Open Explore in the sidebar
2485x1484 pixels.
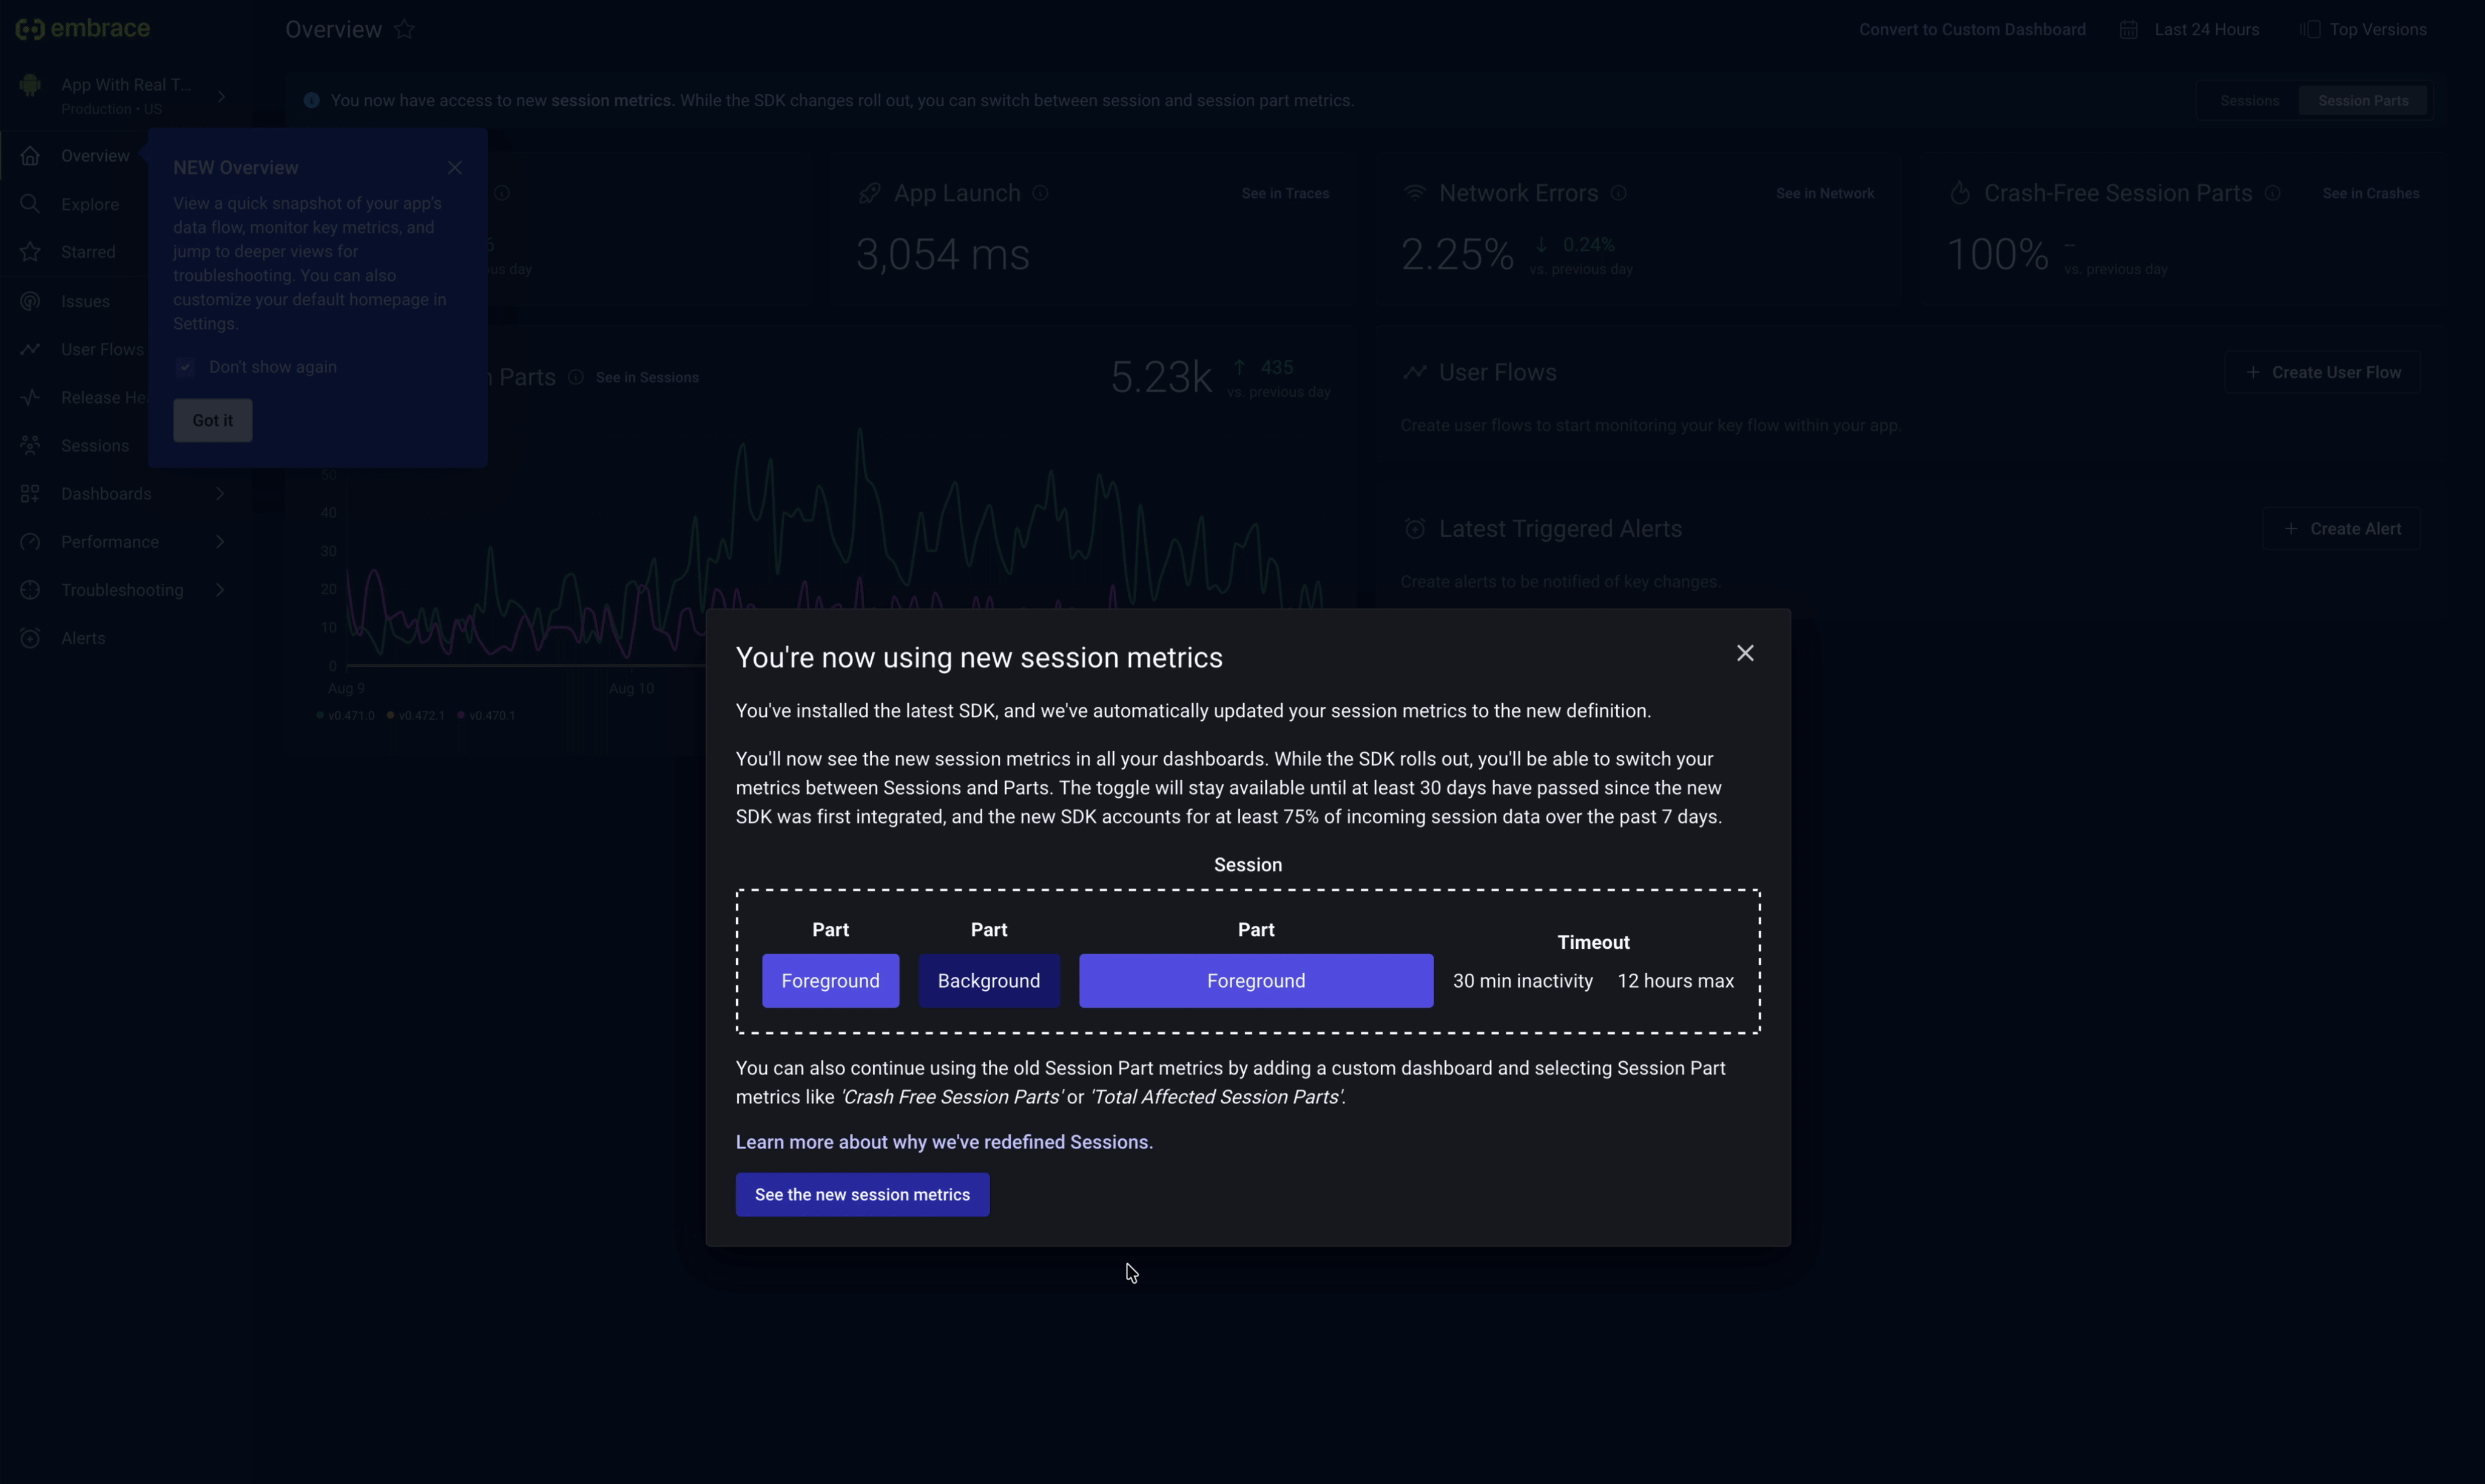tap(90, 204)
